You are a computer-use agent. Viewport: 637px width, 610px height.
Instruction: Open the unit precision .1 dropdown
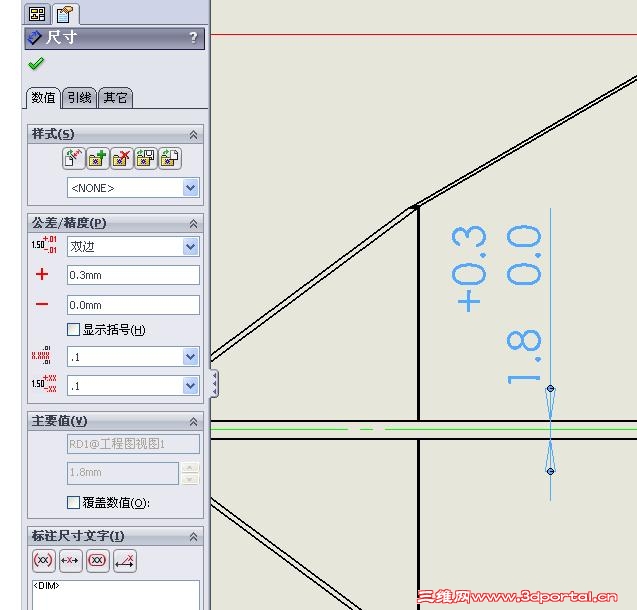tap(191, 357)
